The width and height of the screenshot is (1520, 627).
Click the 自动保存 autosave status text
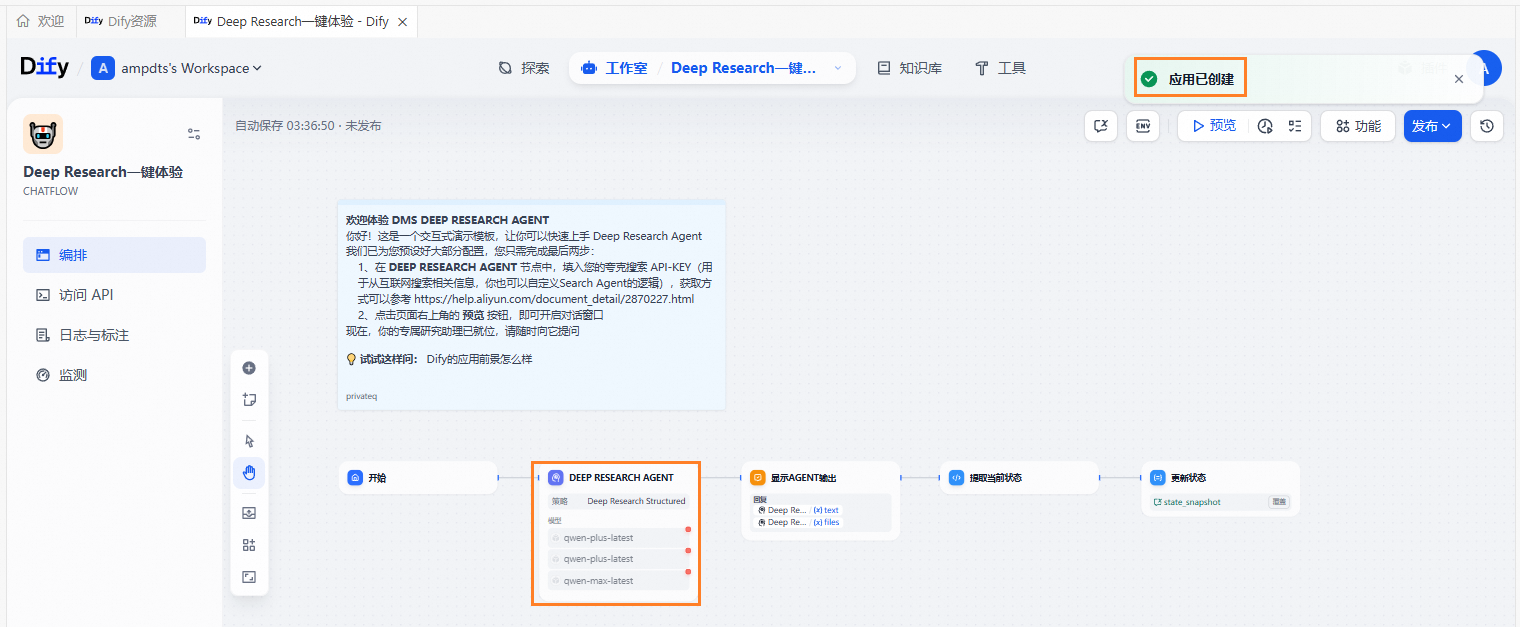point(308,126)
